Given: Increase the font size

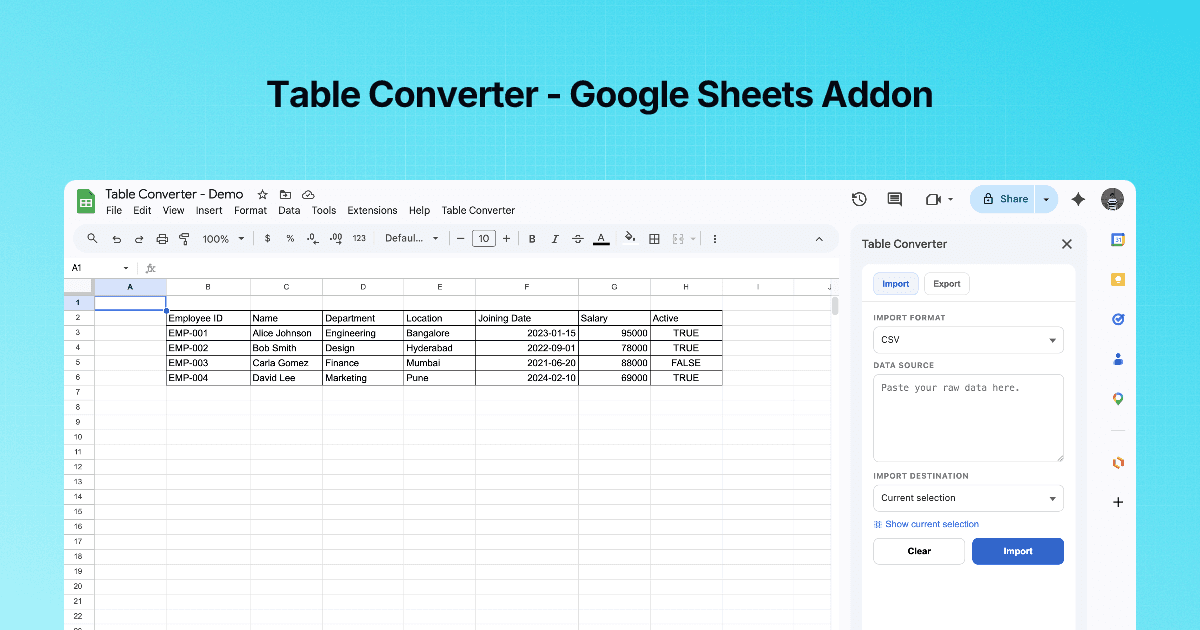Looking at the screenshot, I should (x=507, y=239).
